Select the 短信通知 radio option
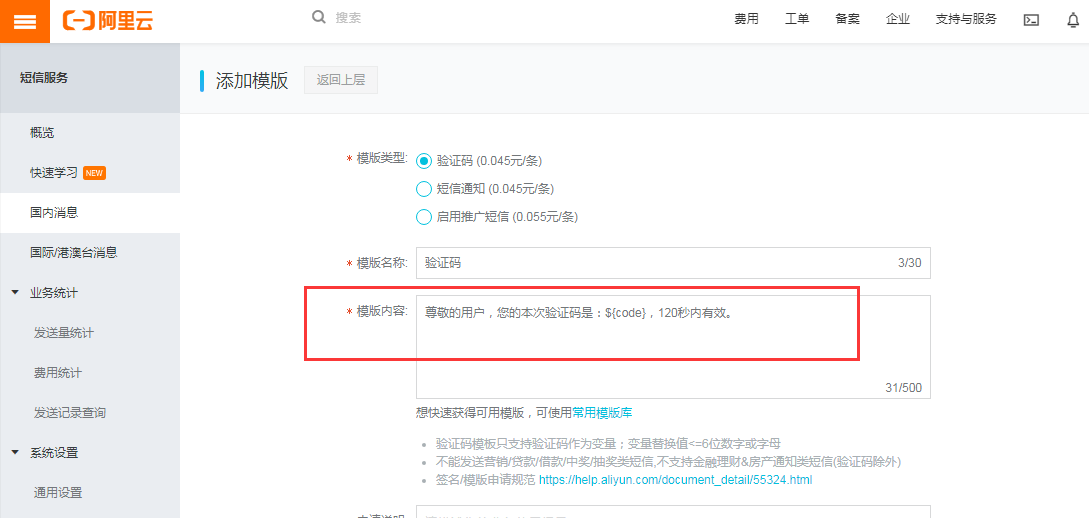Image resolution: width=1089 pixels, height=518 pixels. 424,189
